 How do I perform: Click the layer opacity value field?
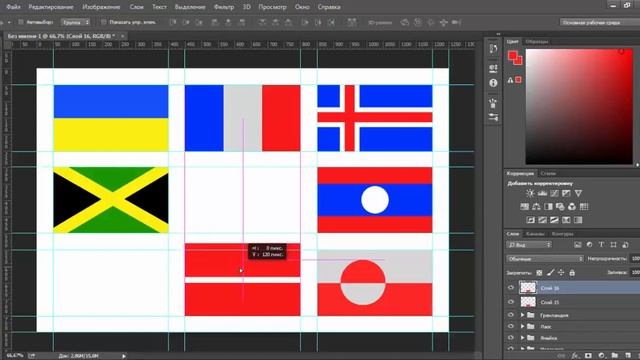click(635, 259)
